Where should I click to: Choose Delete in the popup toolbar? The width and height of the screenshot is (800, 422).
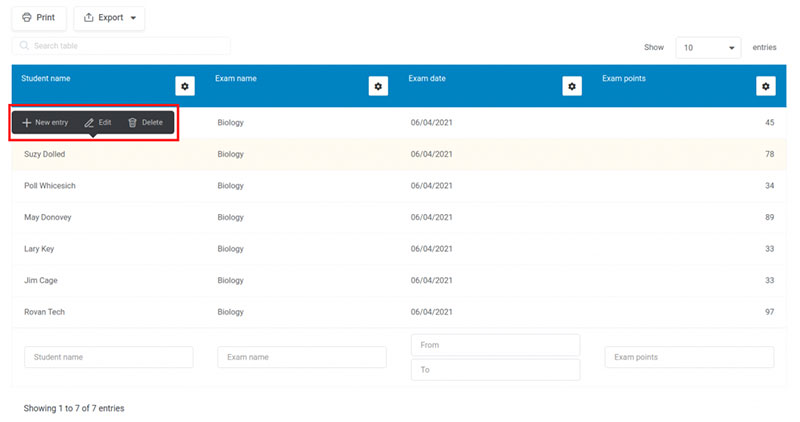(145, 122)
